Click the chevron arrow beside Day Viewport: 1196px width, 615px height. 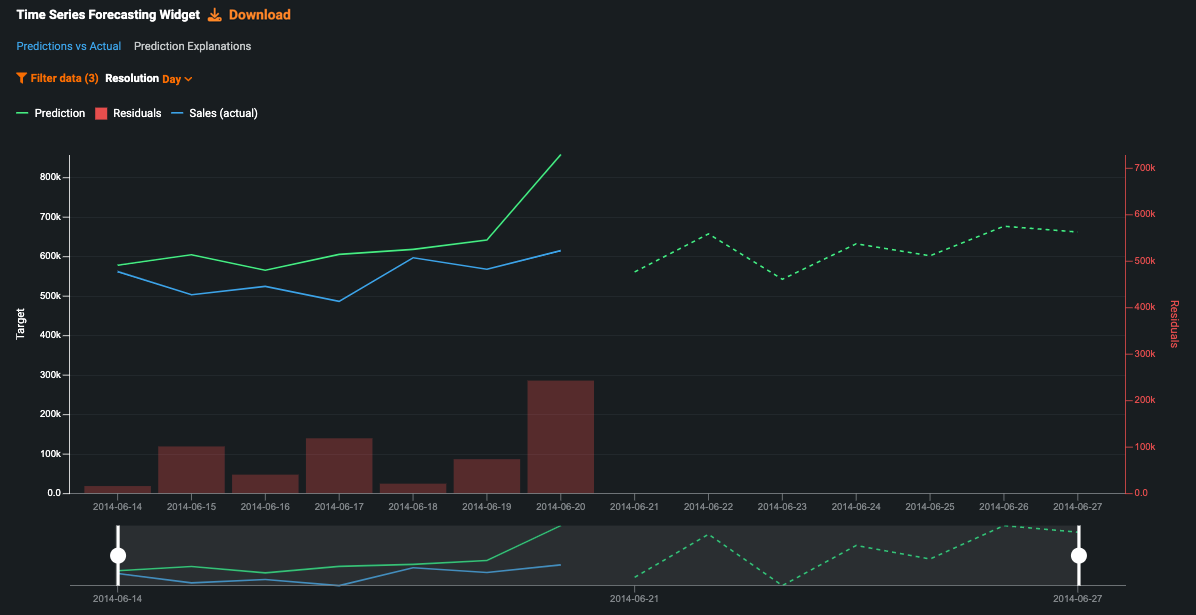(188, 79)
